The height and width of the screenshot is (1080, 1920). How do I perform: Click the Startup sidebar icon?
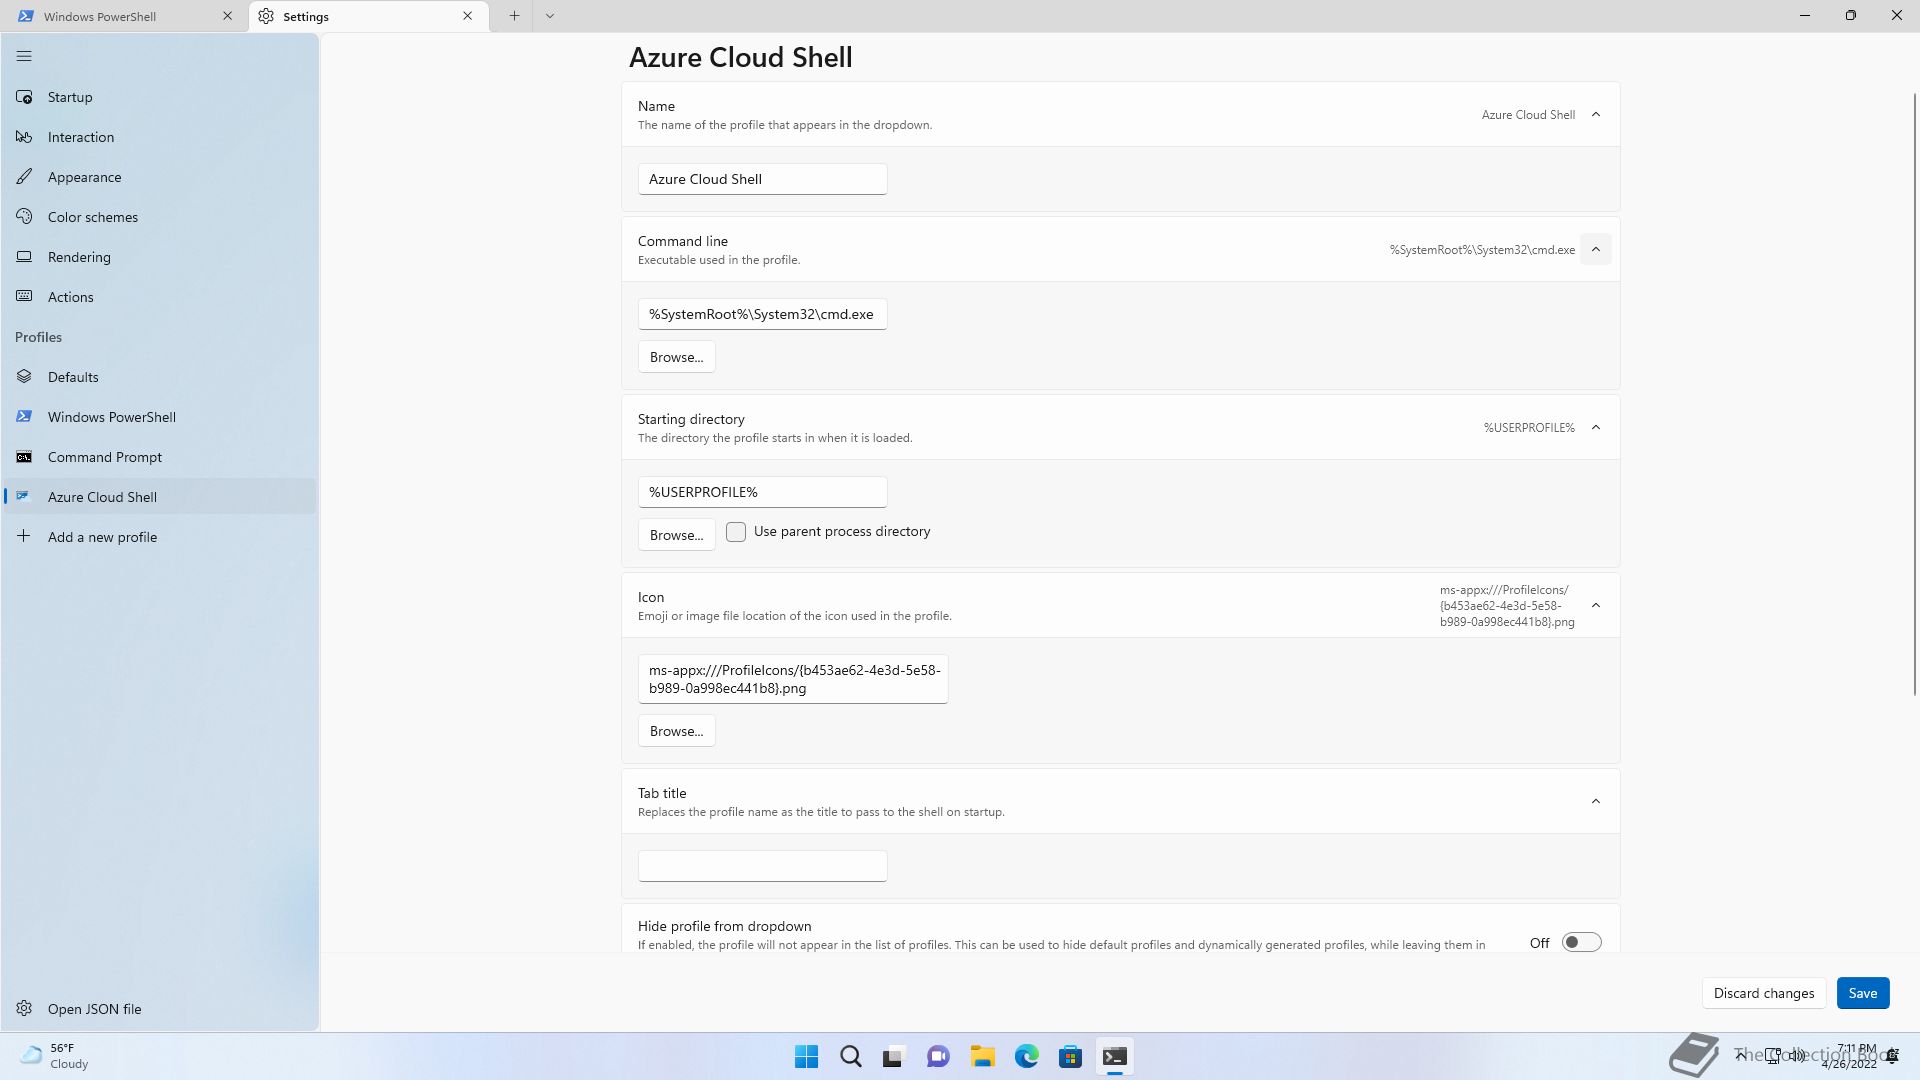pos(24,97)
